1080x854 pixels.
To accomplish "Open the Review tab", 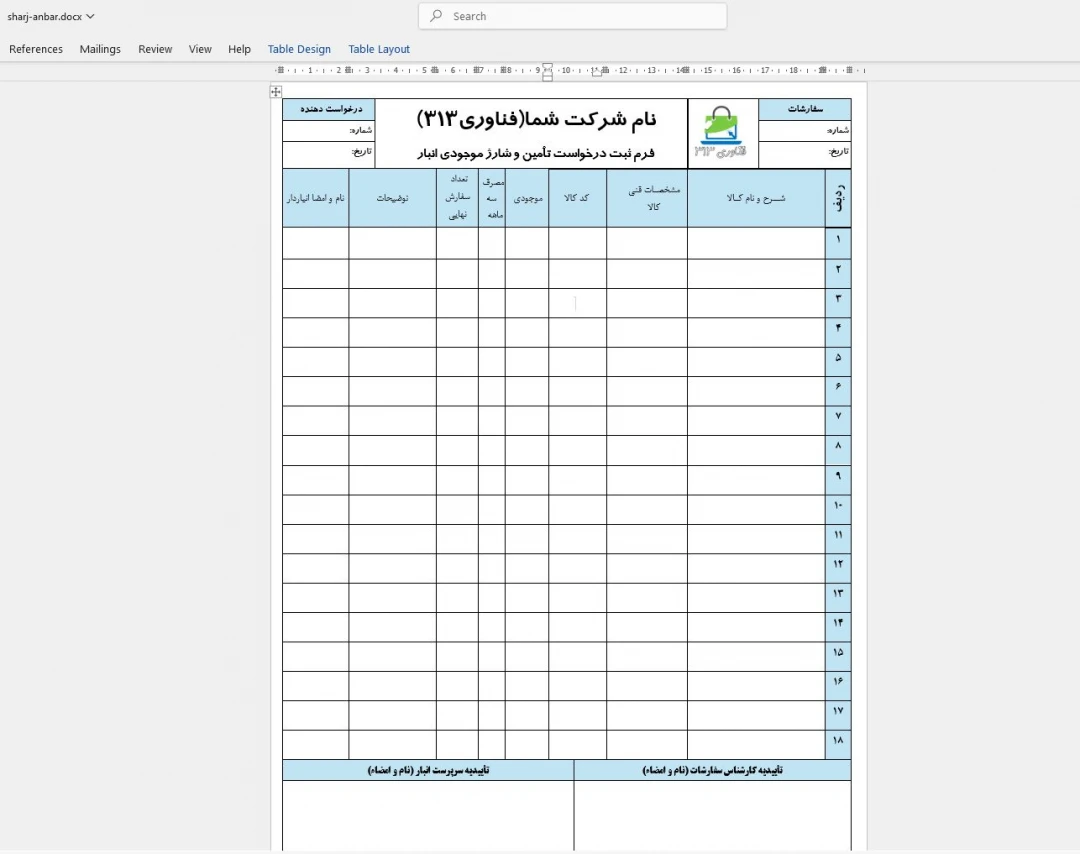I will tap(155, 49).
